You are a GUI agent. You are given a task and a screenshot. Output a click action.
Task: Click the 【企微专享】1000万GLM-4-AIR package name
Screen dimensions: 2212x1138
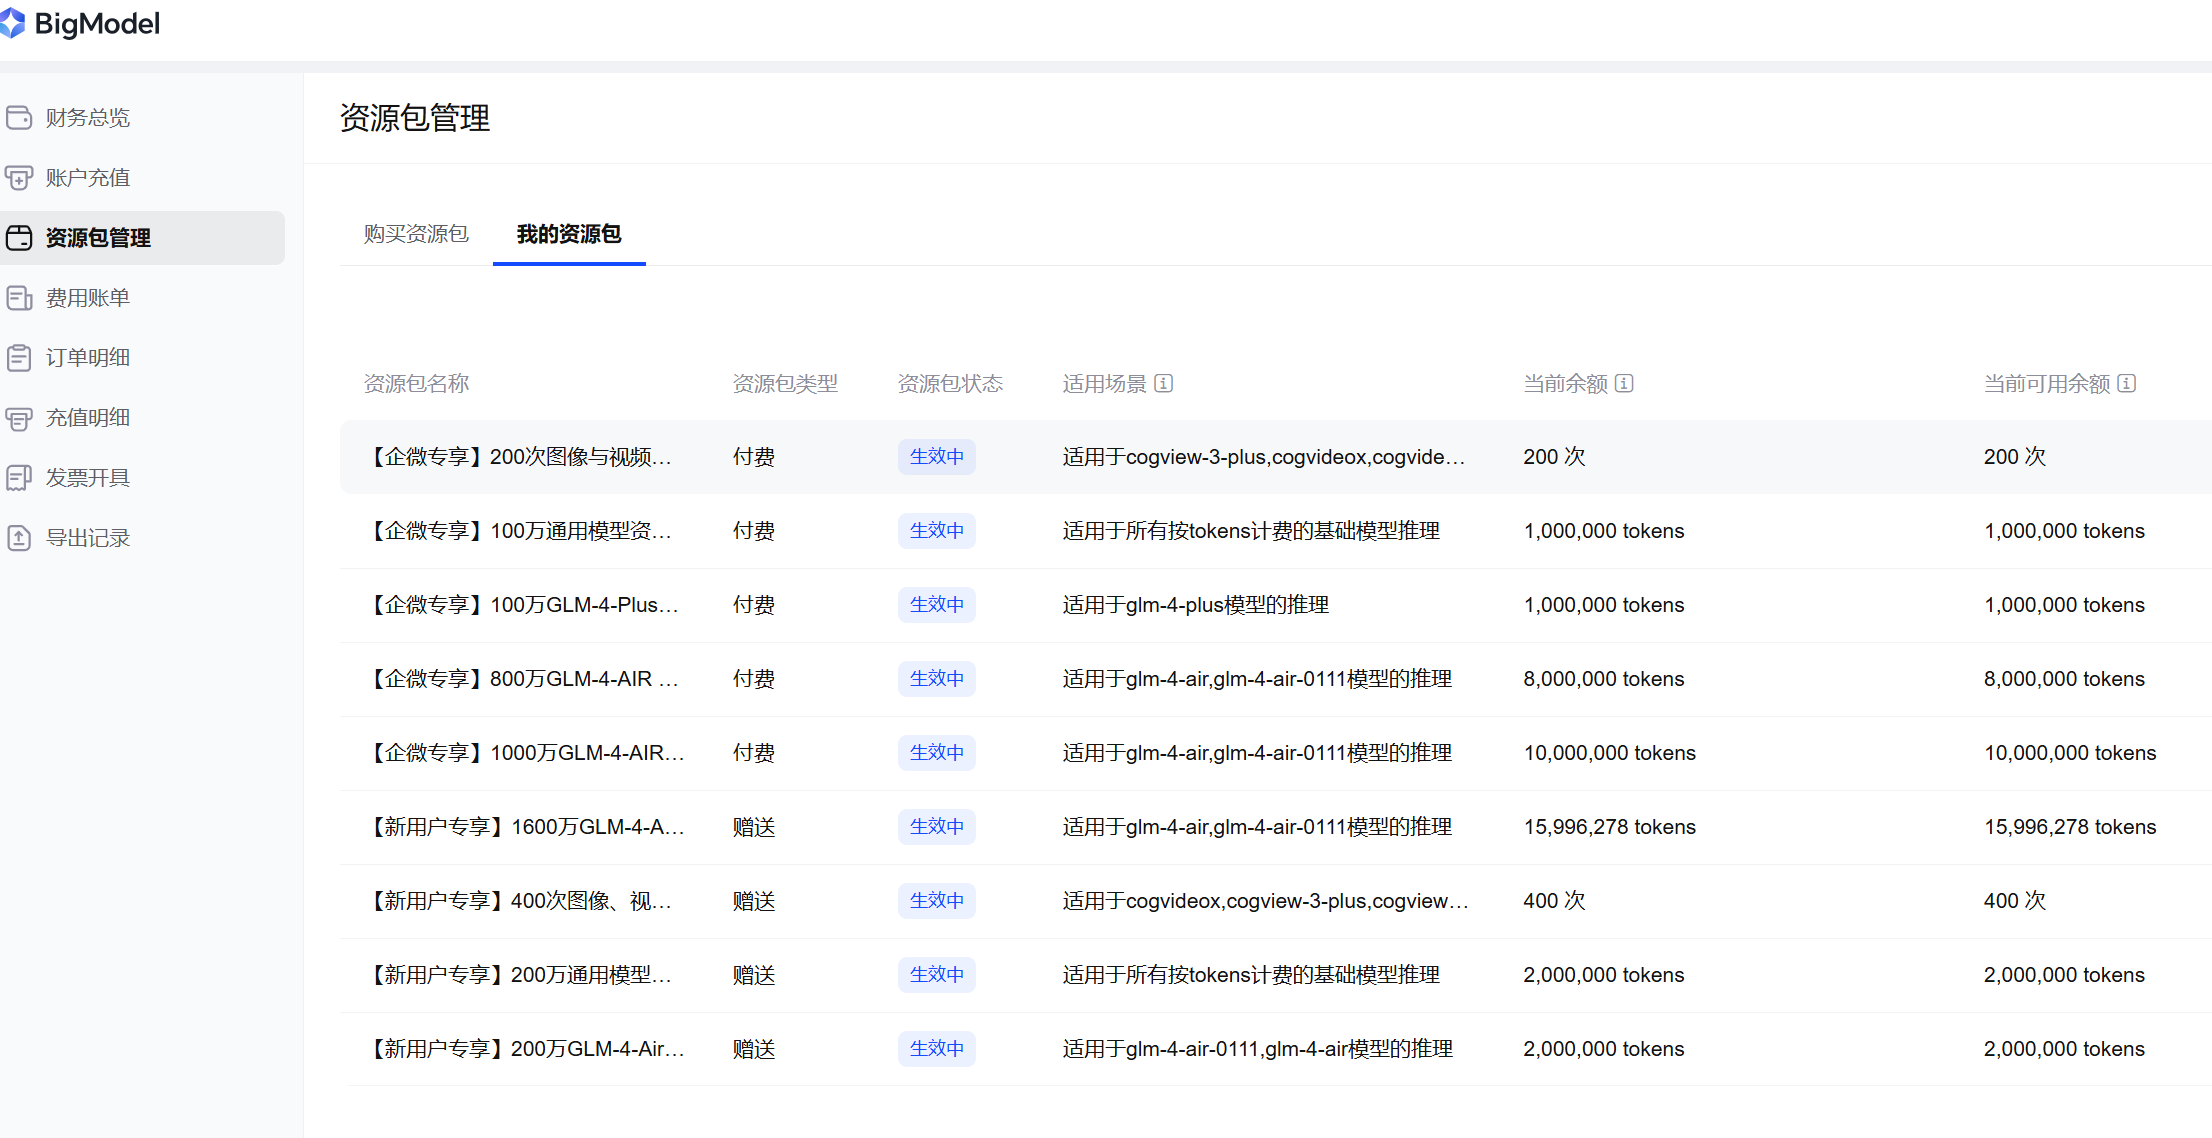pyautogui.click(x=527, y=753)
